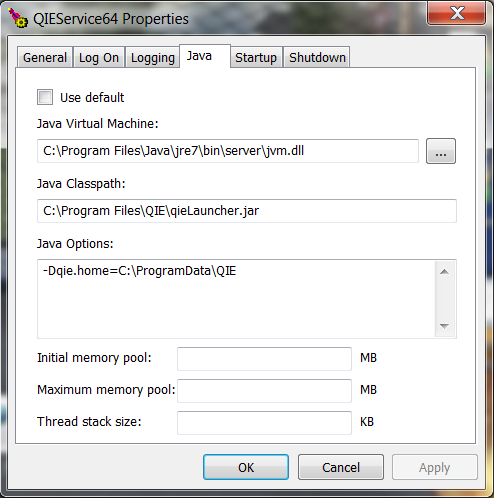Focus the Java Options text area
The height and width of the screenshot is (498, 494).
click(236, 299)
